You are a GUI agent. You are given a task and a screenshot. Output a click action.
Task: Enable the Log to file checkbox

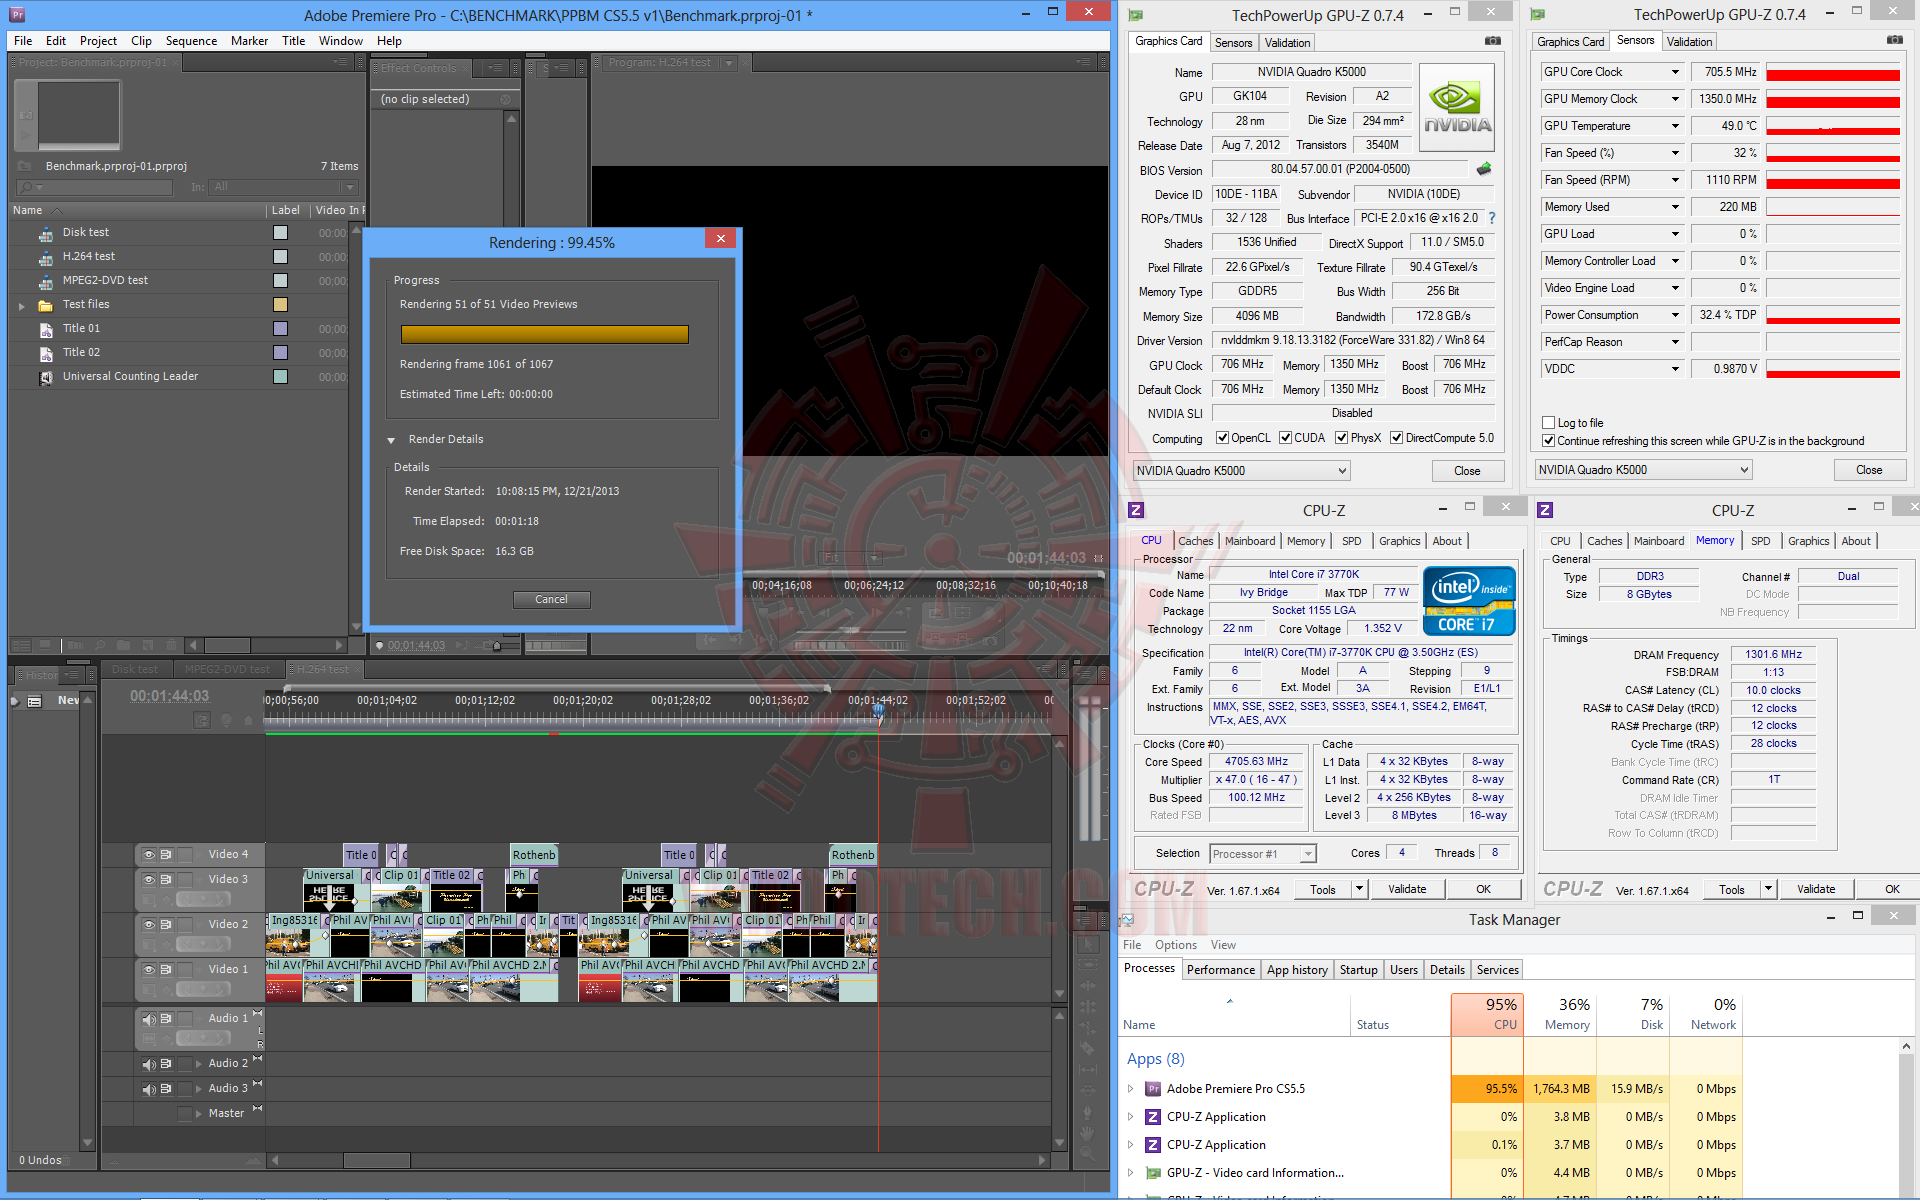(x=1549, y=423)
